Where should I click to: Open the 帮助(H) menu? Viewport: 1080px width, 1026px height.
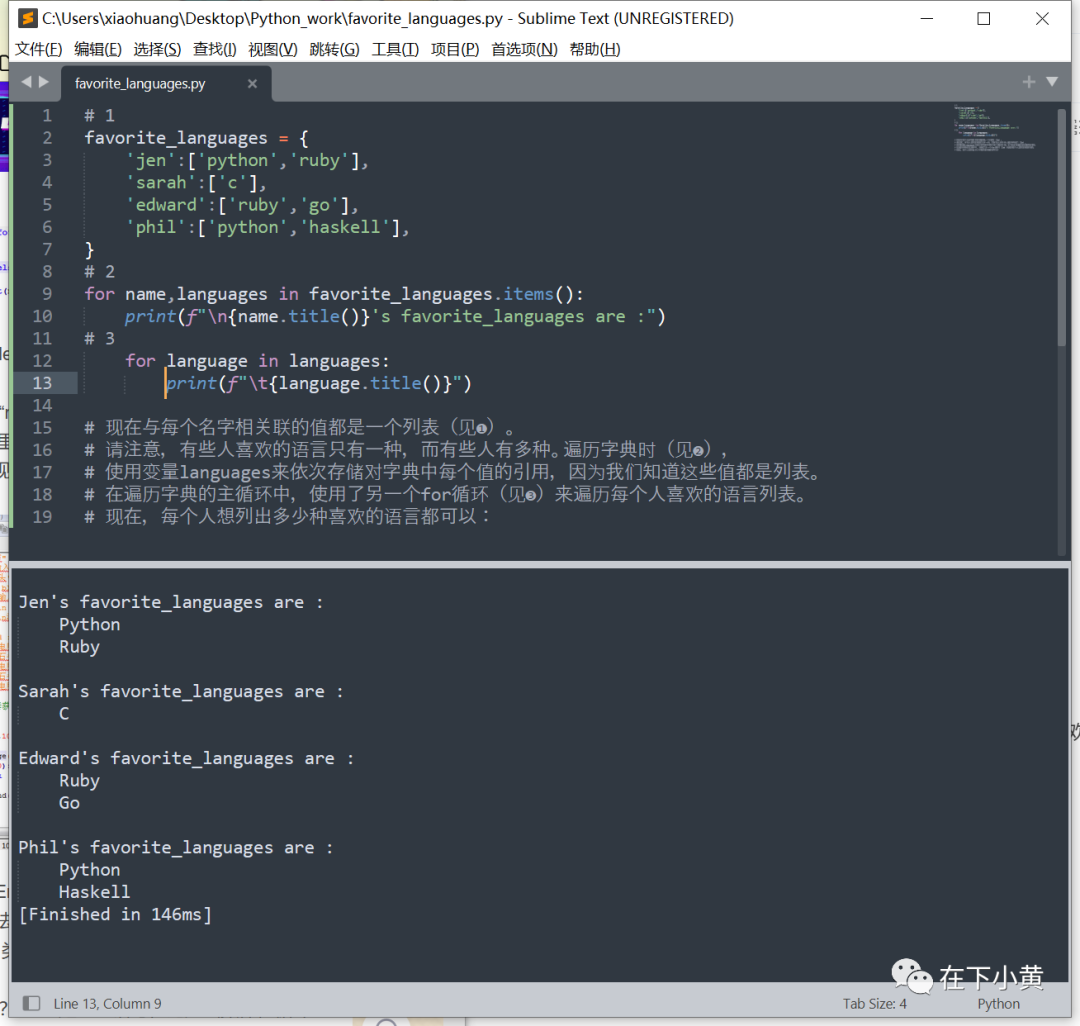[x=594, y=50]
